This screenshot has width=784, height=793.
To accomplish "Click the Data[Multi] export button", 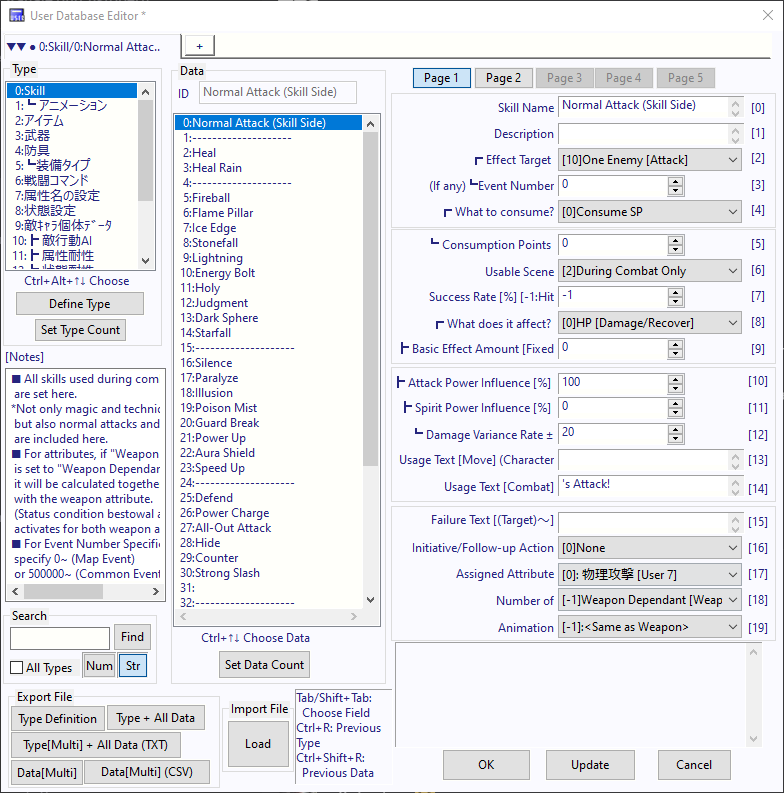I will 47,772.
